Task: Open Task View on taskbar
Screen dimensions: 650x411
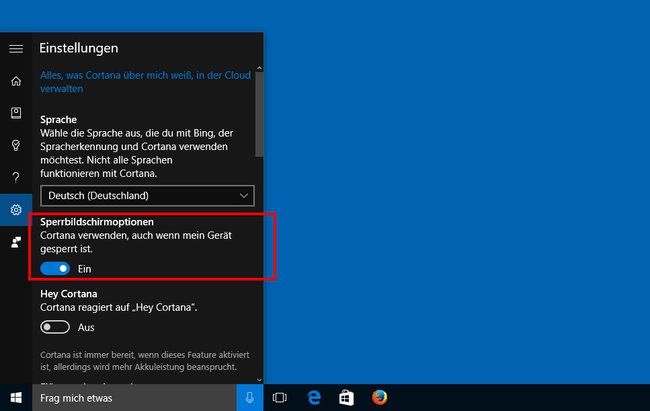Action: tap(280, 398)
